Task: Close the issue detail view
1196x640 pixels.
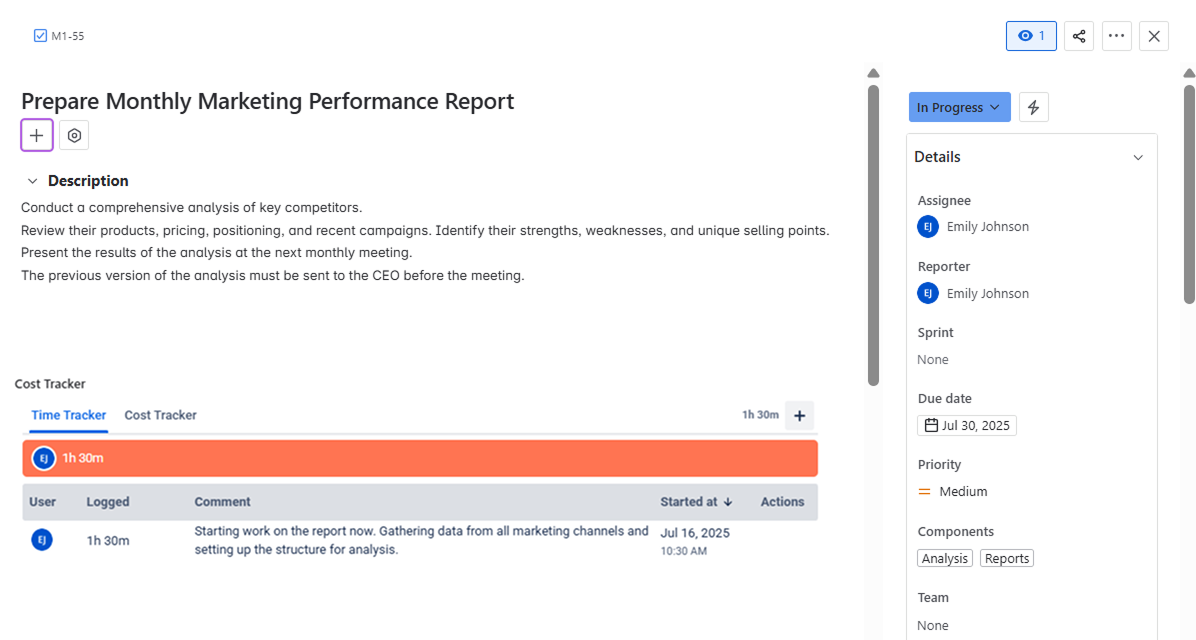Action: 1154,36
